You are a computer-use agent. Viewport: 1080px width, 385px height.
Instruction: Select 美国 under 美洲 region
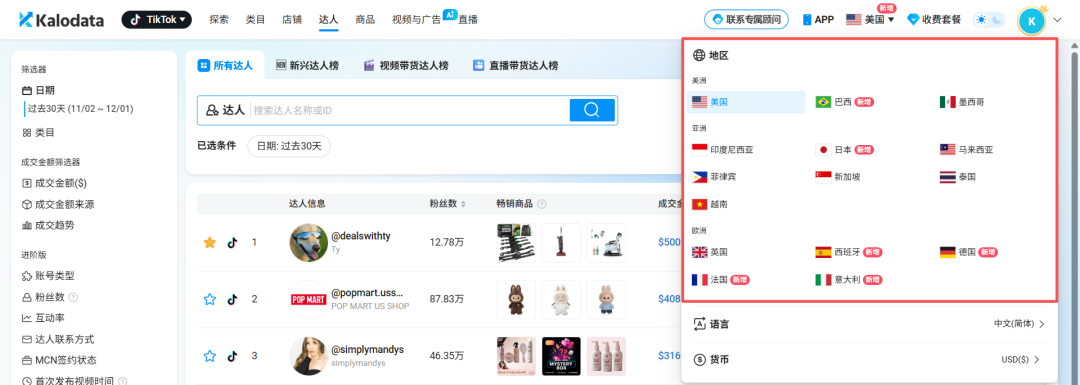point(746,102)
